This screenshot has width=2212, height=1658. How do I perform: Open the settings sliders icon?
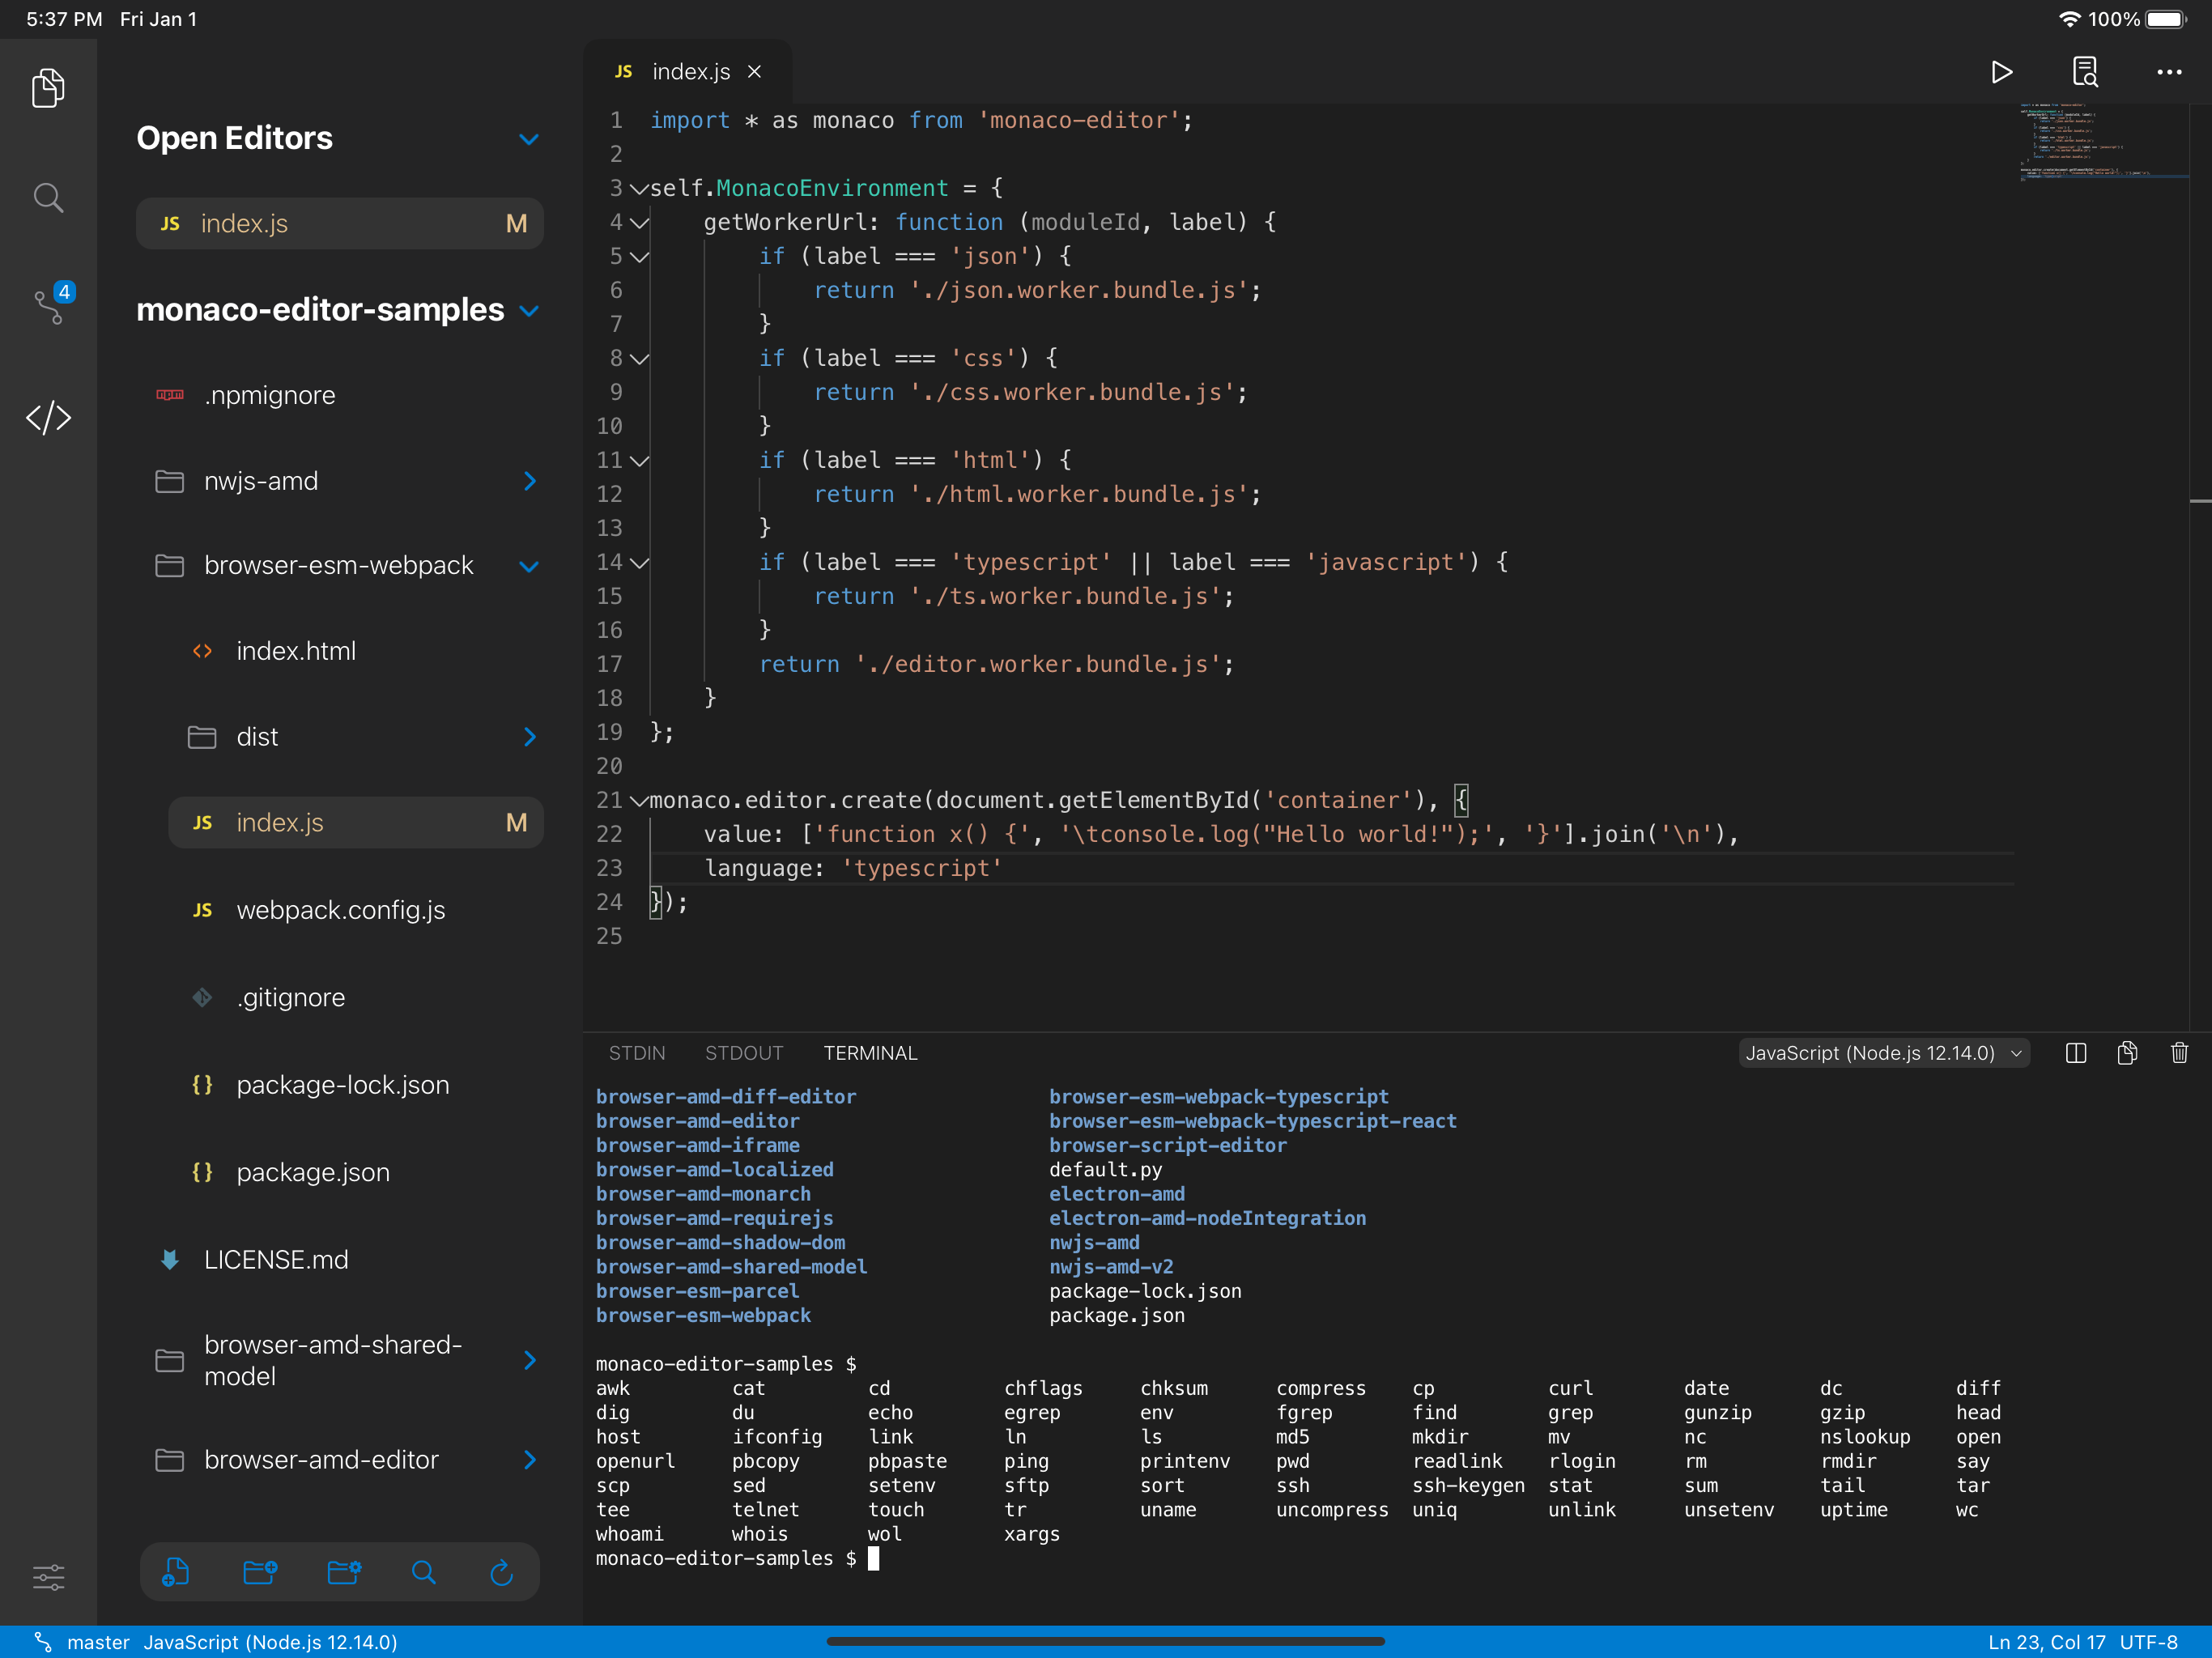48,1577
